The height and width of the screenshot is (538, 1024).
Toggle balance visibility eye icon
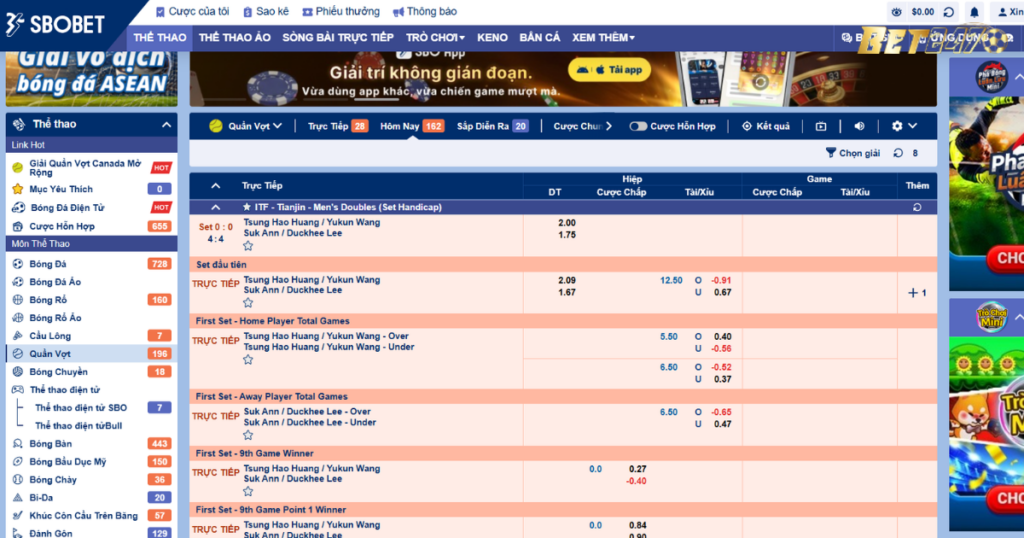point(897,12)
